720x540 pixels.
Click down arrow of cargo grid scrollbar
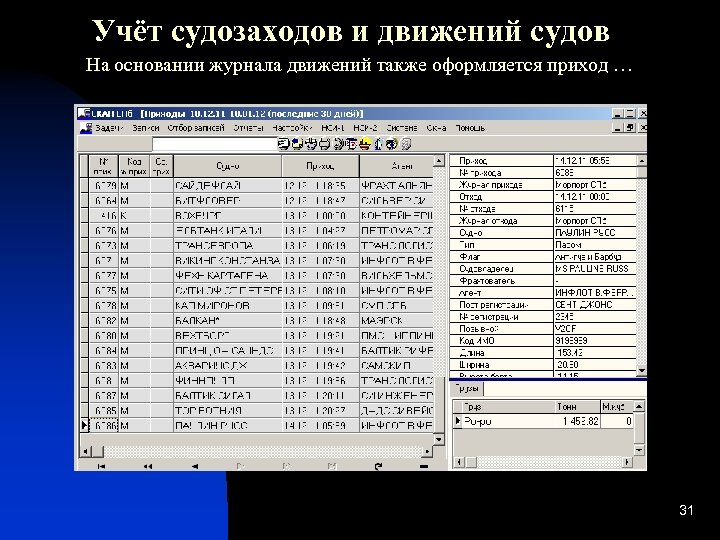pyautogui.click(x=639, y=450)
